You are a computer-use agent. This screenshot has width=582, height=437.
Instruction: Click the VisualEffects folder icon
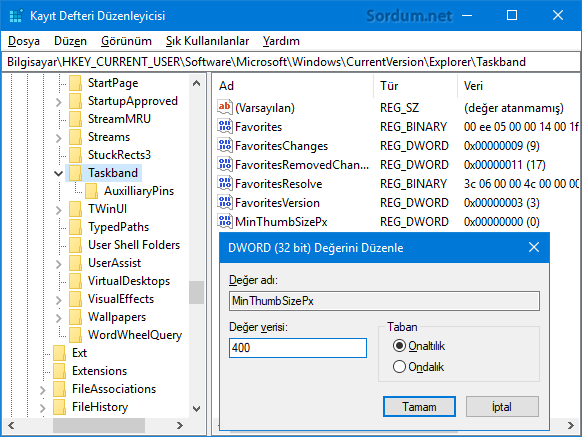pos(75,299)
